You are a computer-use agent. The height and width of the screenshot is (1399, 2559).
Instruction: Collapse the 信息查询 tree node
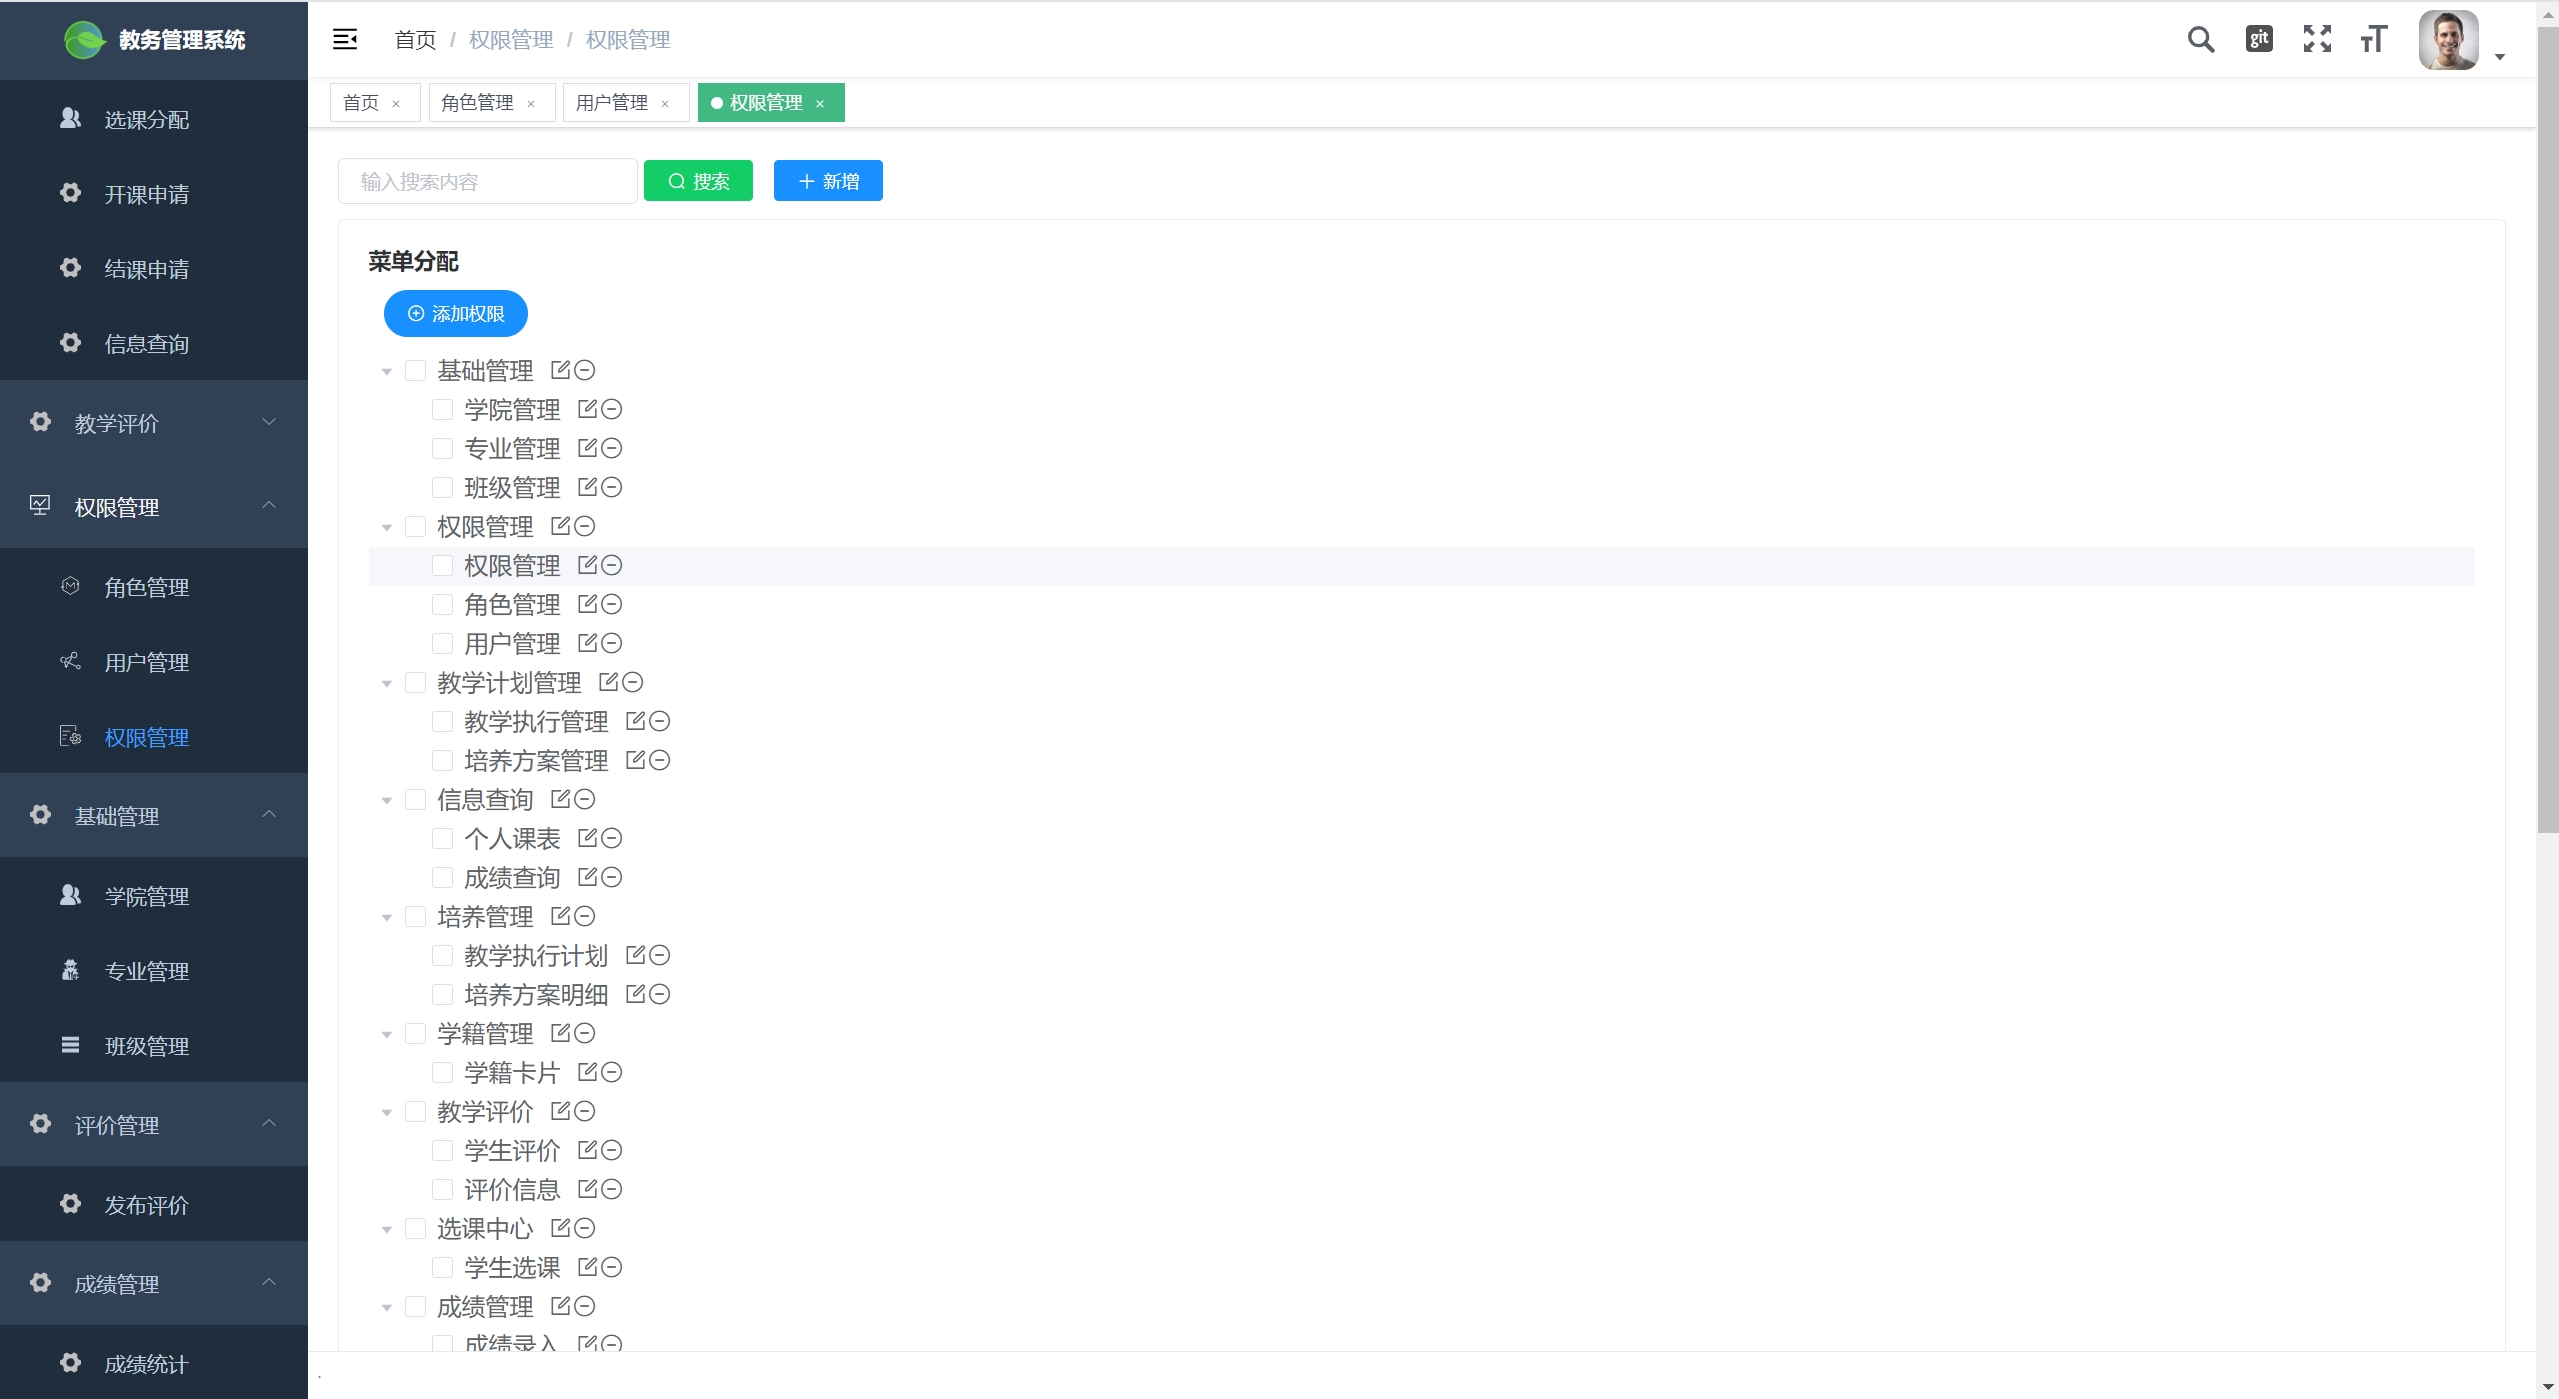click(x=387, y=800)
